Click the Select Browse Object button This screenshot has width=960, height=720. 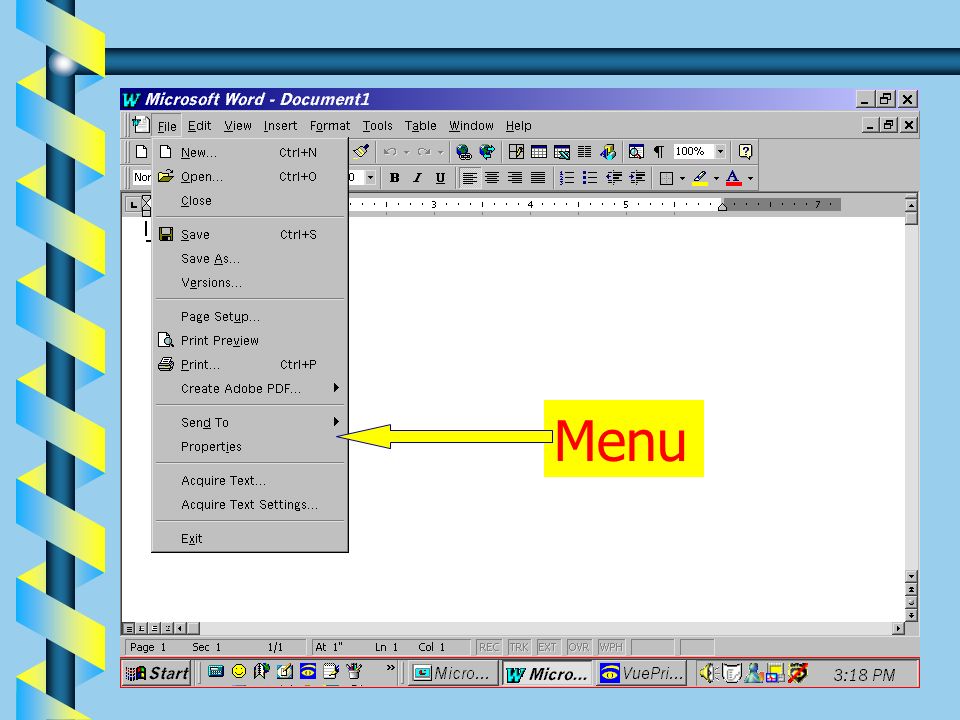click(911, 602)
